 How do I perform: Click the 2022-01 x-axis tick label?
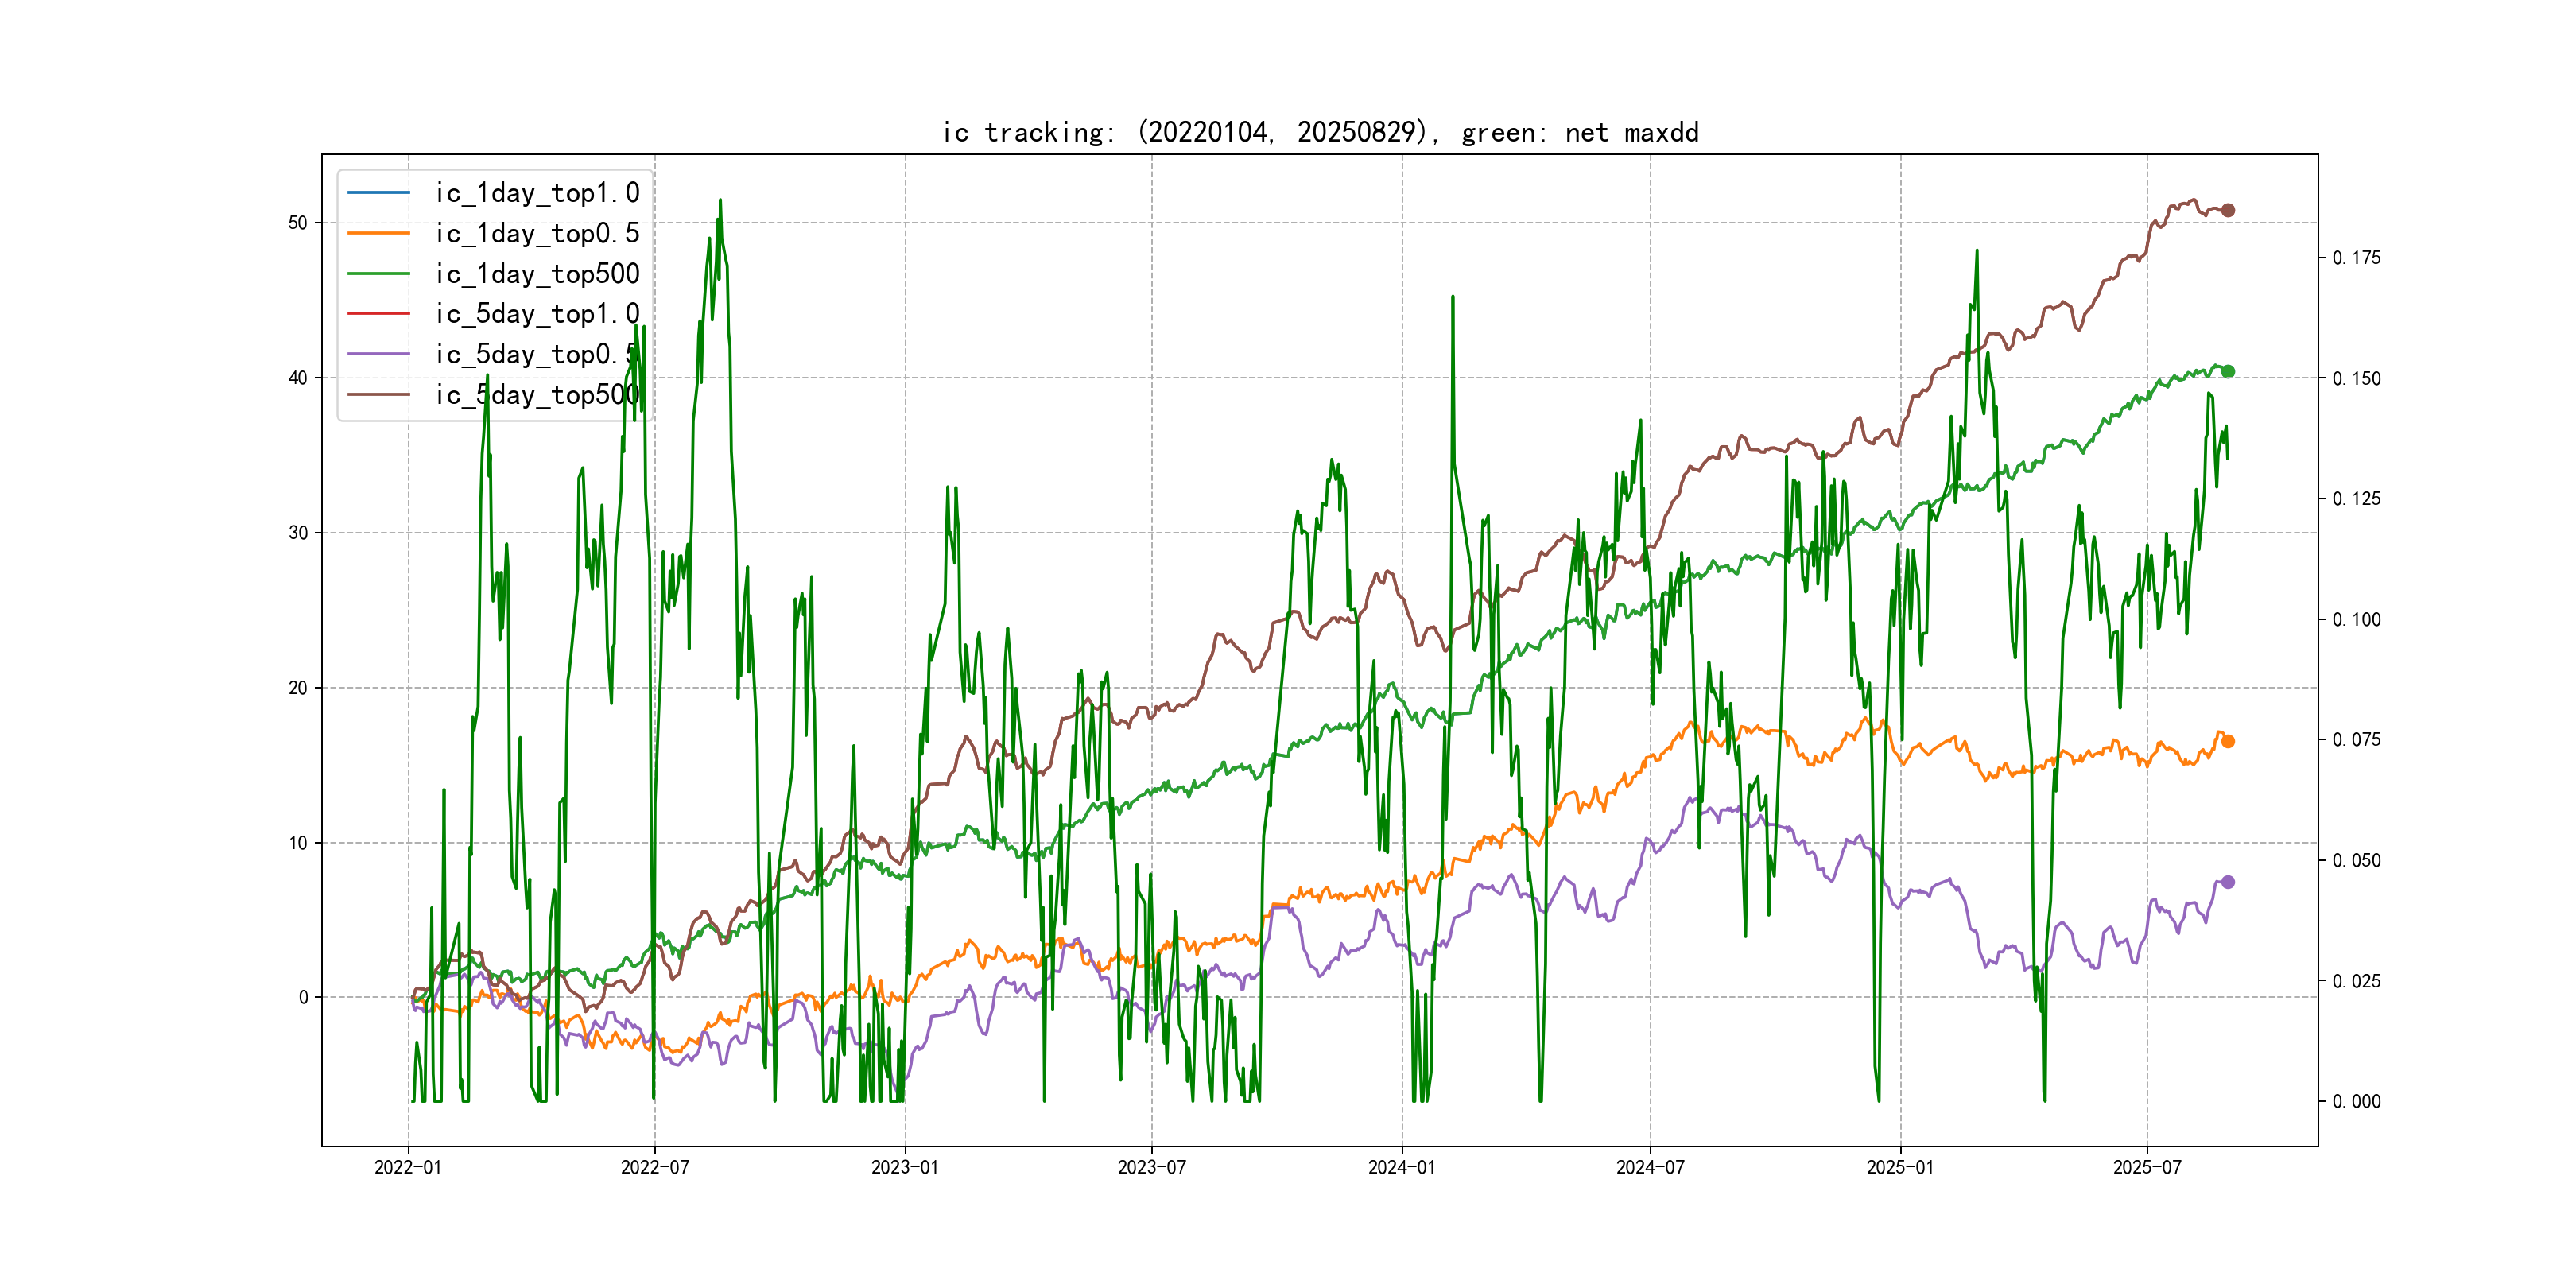click(x=407, y=1167)
